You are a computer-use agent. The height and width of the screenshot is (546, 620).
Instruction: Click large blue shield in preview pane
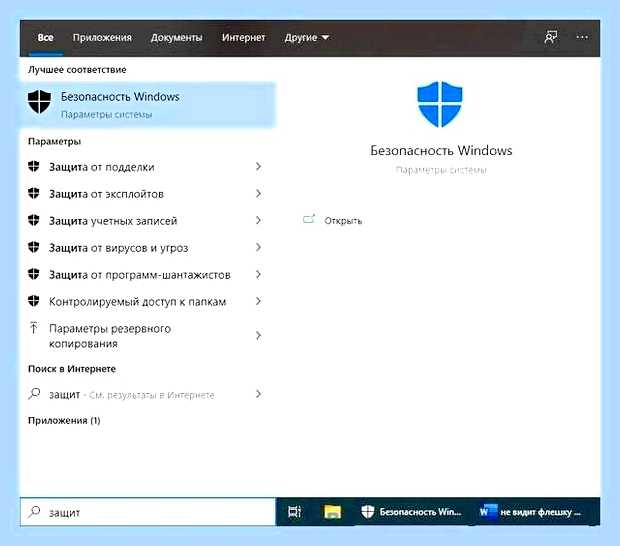[x=440, y=104]
